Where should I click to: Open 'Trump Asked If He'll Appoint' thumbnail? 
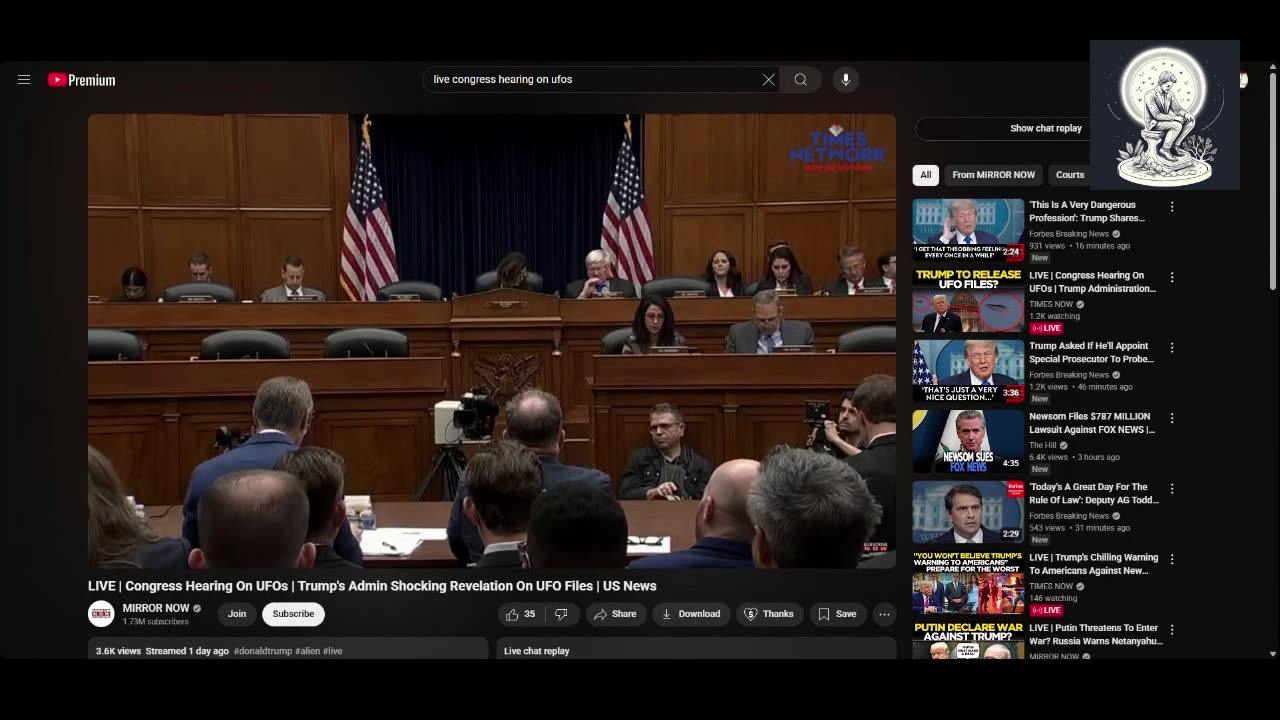[x=968, y=371]
